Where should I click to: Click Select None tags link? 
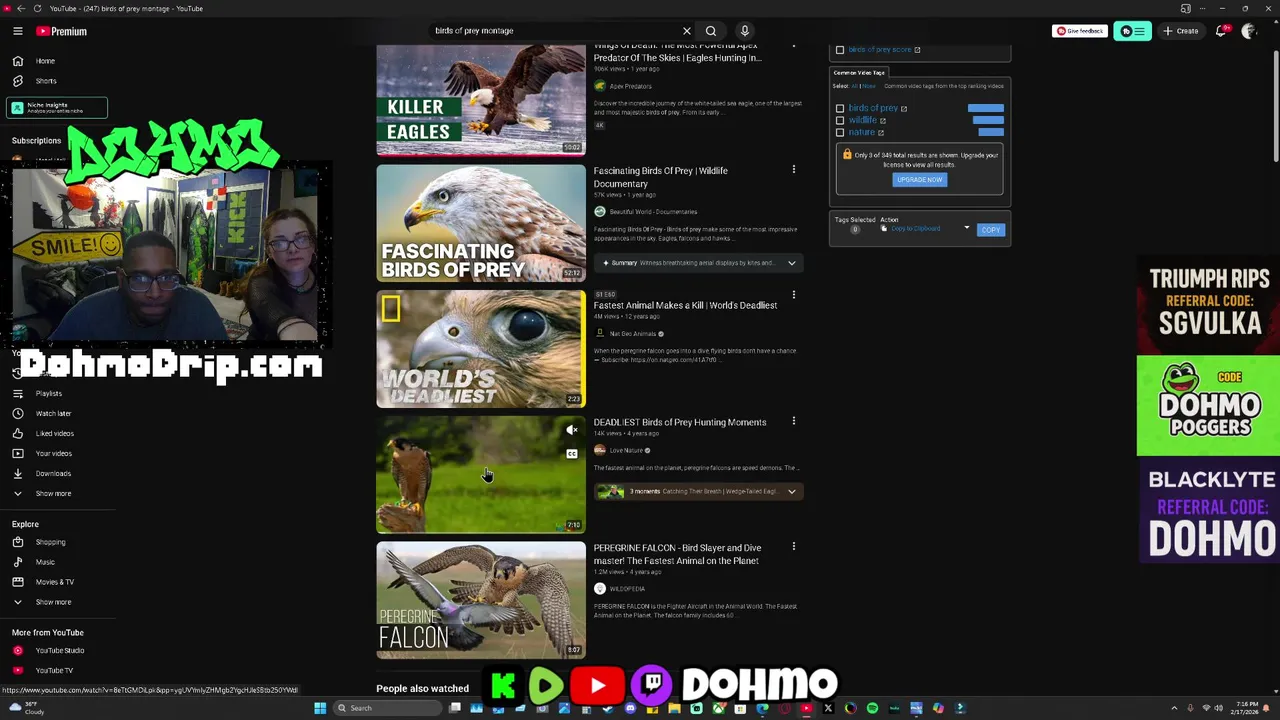[x=869, y=86]
